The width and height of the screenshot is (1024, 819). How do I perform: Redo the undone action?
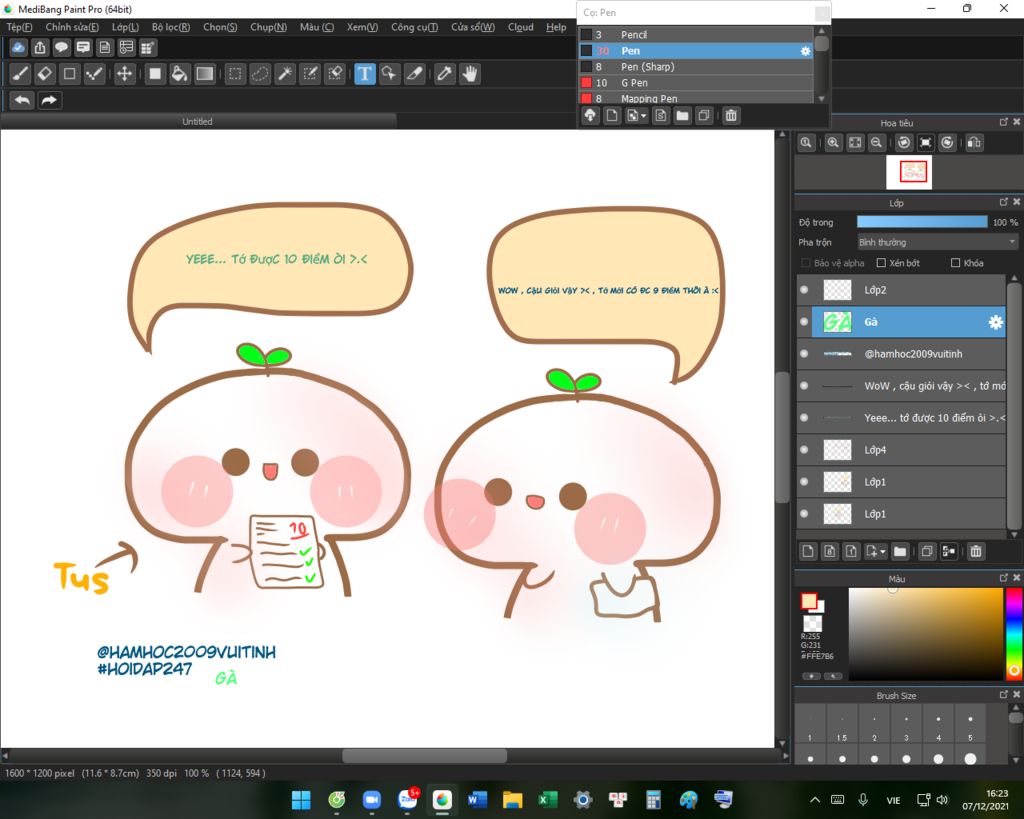(49, 100)
